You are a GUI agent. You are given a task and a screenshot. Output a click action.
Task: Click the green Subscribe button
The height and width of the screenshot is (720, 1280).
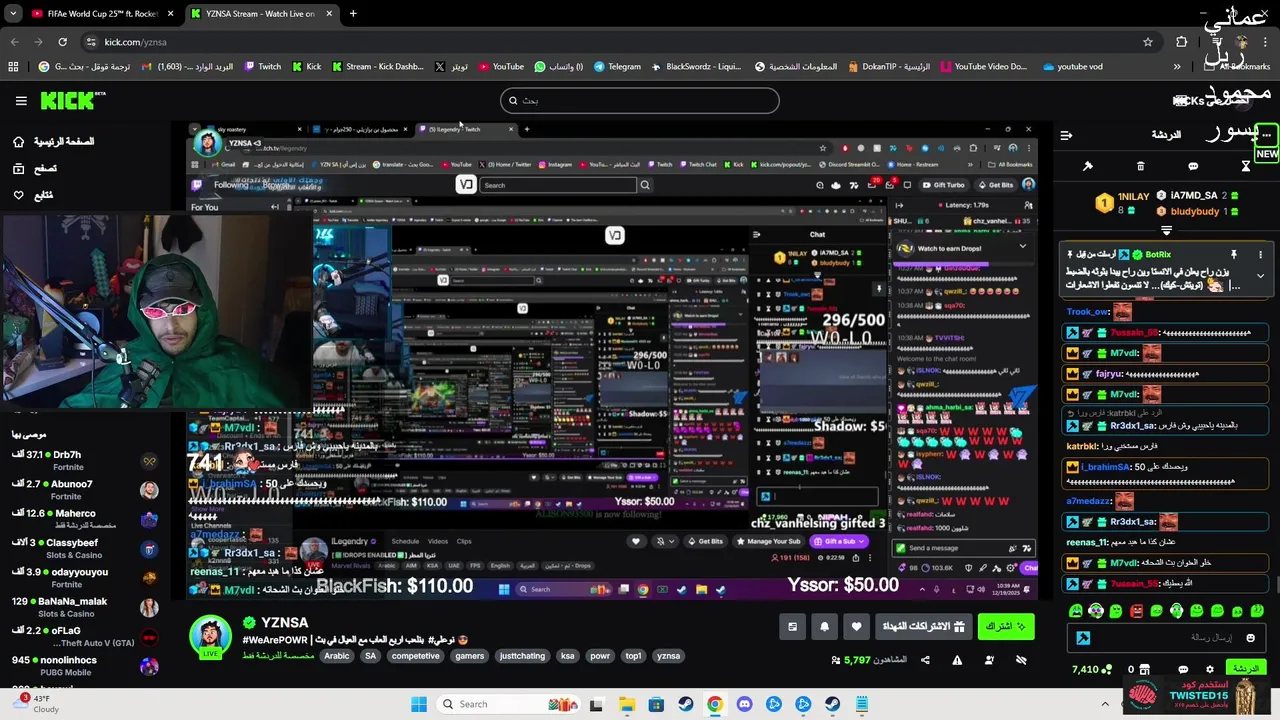[x=1005, y=627]
